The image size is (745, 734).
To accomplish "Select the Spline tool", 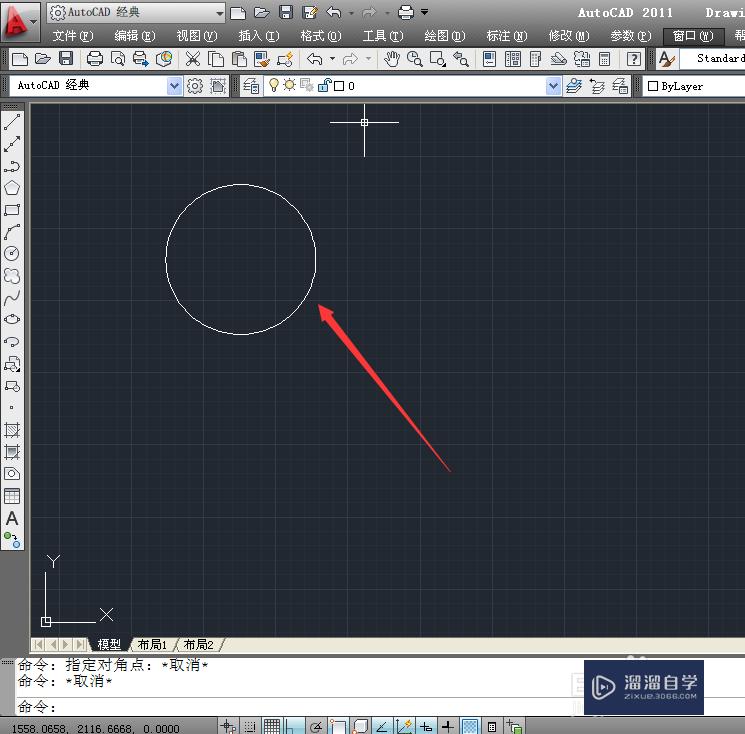I will tap(12, 298).
